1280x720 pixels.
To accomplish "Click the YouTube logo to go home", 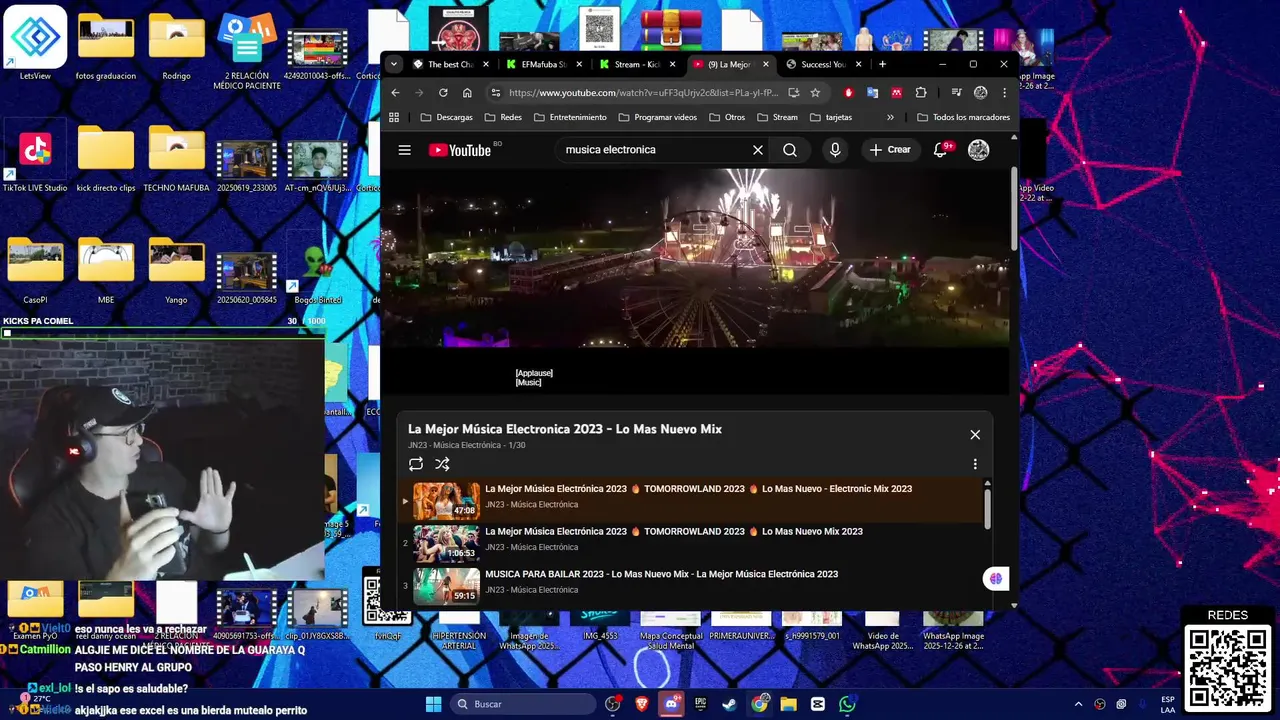I will [x=460, y=150].
